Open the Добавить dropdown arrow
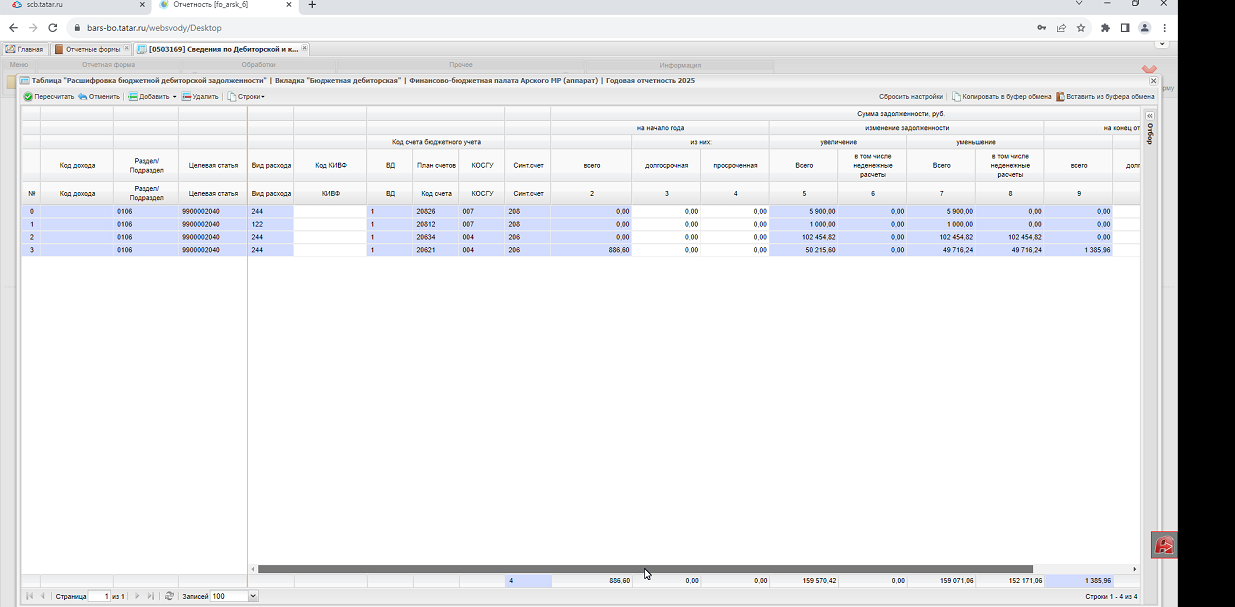Image resolution: width=1235 pixels, height=607 pixels. pyautogui.click(x=174, y=97)
